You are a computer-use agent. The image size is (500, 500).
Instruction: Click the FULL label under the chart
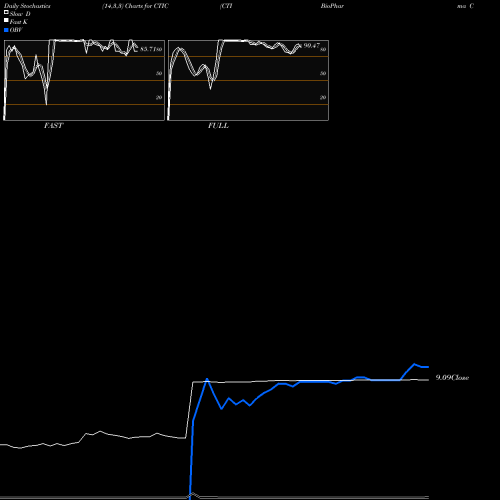(x=218, y=126)
